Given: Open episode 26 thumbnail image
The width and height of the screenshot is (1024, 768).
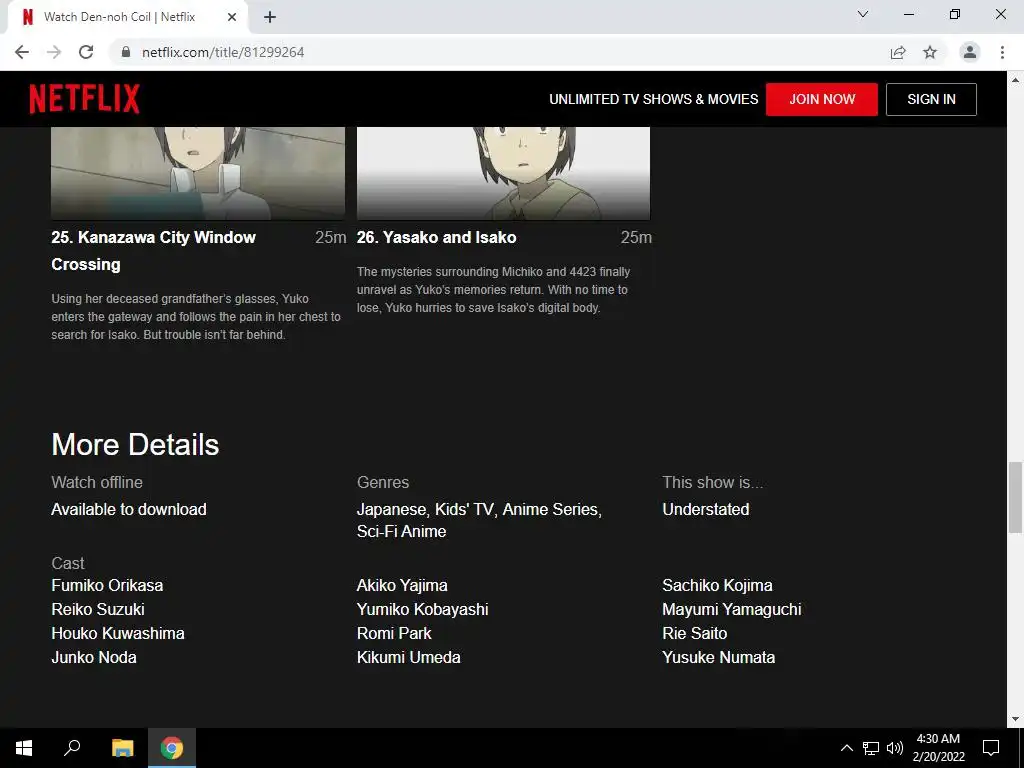Looking at the screenshot, I should click(504, 173).
